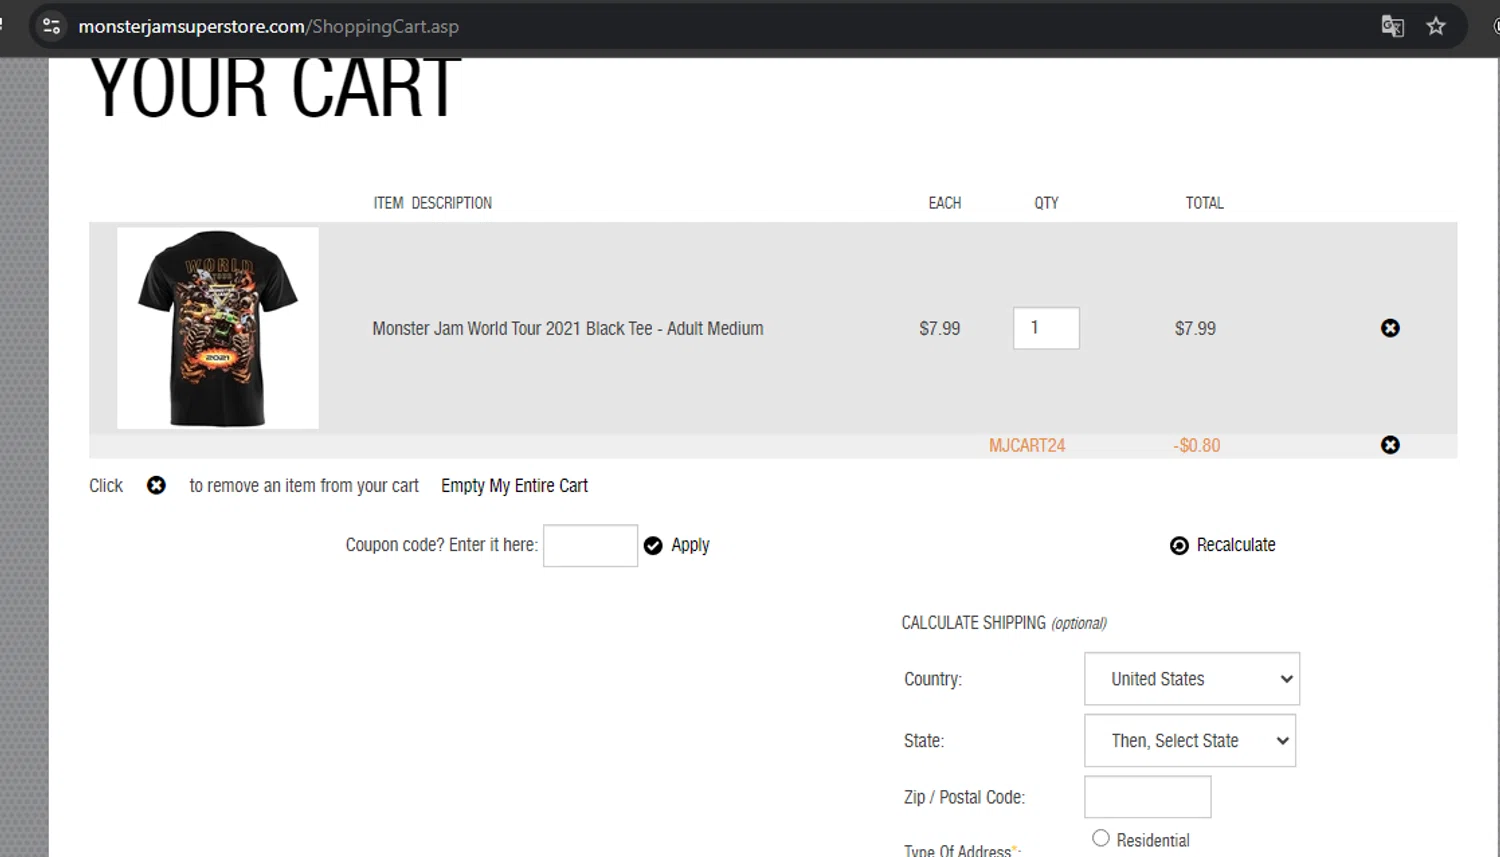Open the Then, Select State dropdown
This screenshot has width=1500, height=857.
1190,741
